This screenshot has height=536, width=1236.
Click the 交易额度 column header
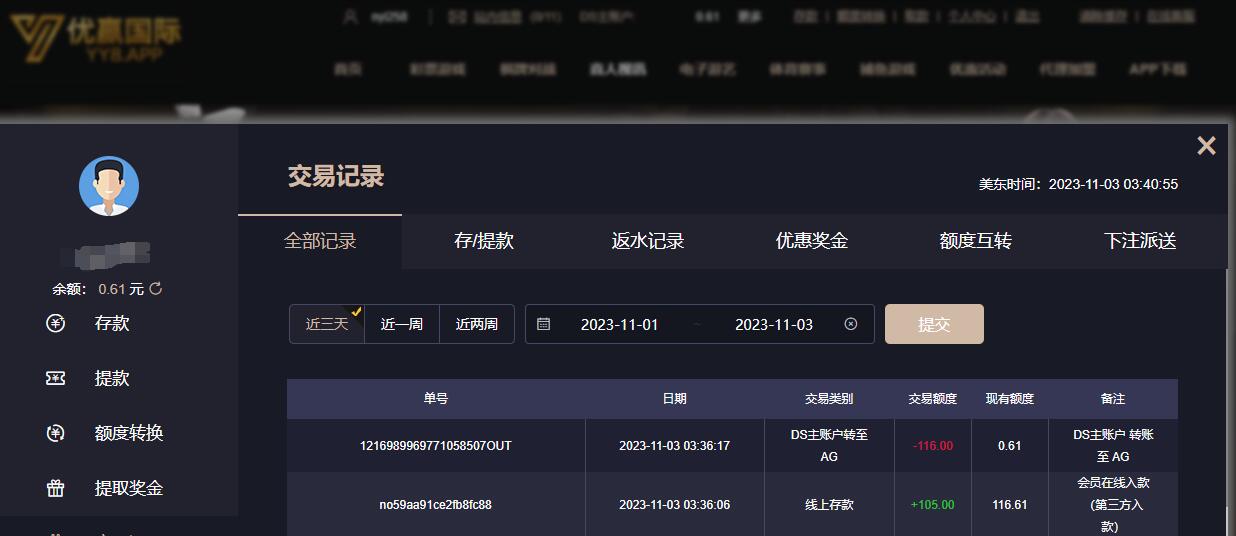pos(933,398)
